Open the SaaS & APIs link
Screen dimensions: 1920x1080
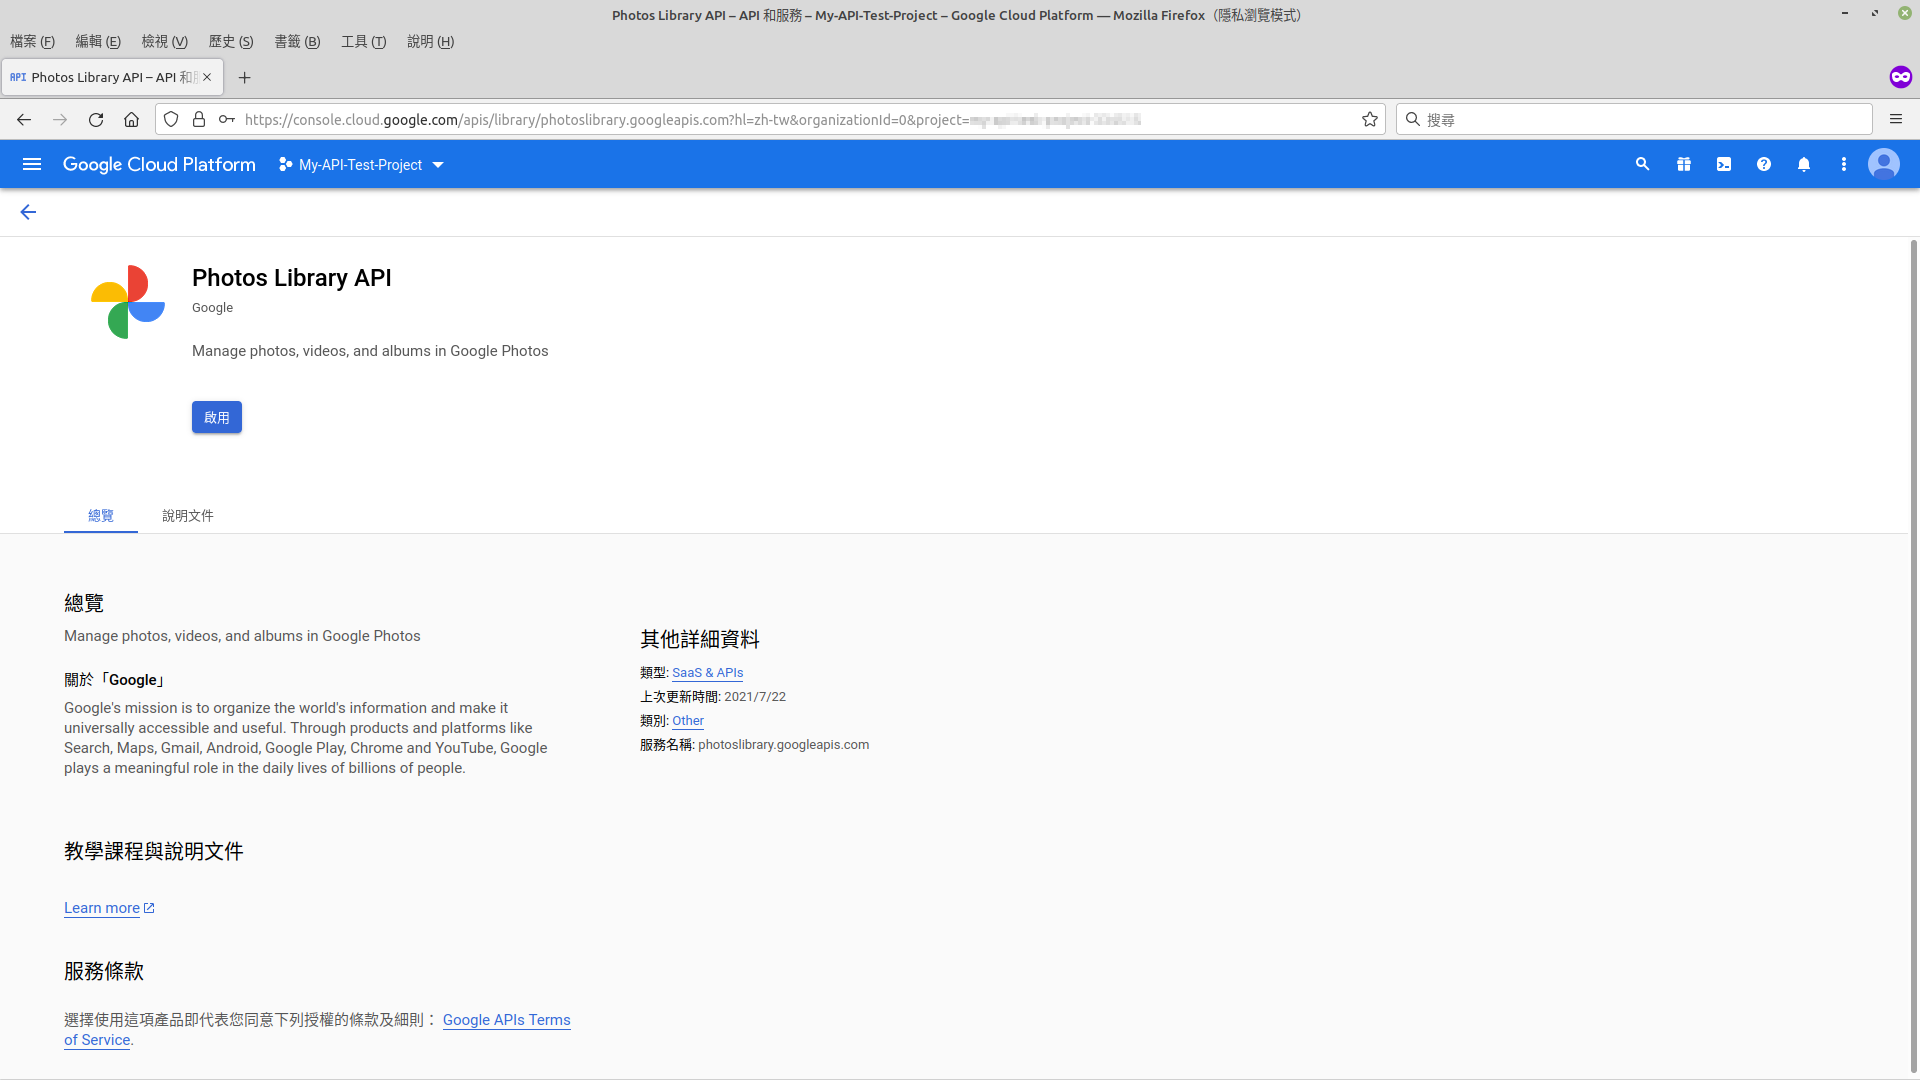pos(707,673)
